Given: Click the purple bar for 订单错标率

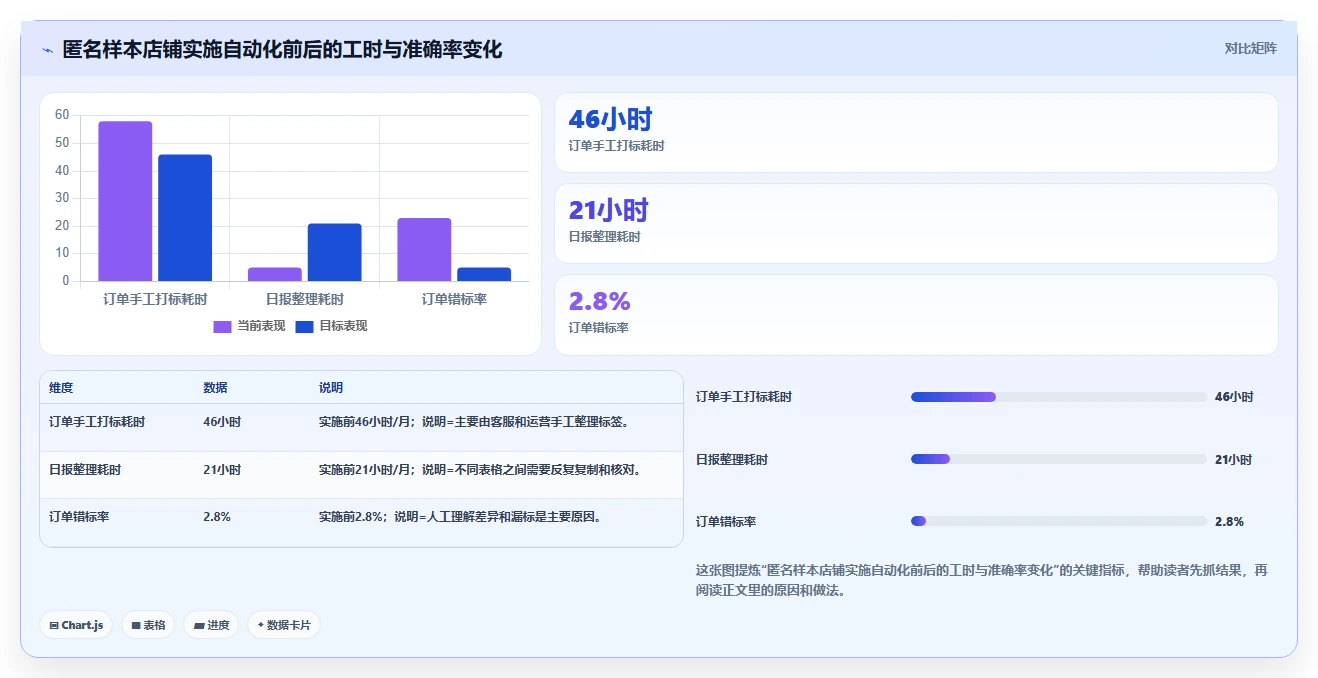Looking at the screenshot, I should point(424,249).
